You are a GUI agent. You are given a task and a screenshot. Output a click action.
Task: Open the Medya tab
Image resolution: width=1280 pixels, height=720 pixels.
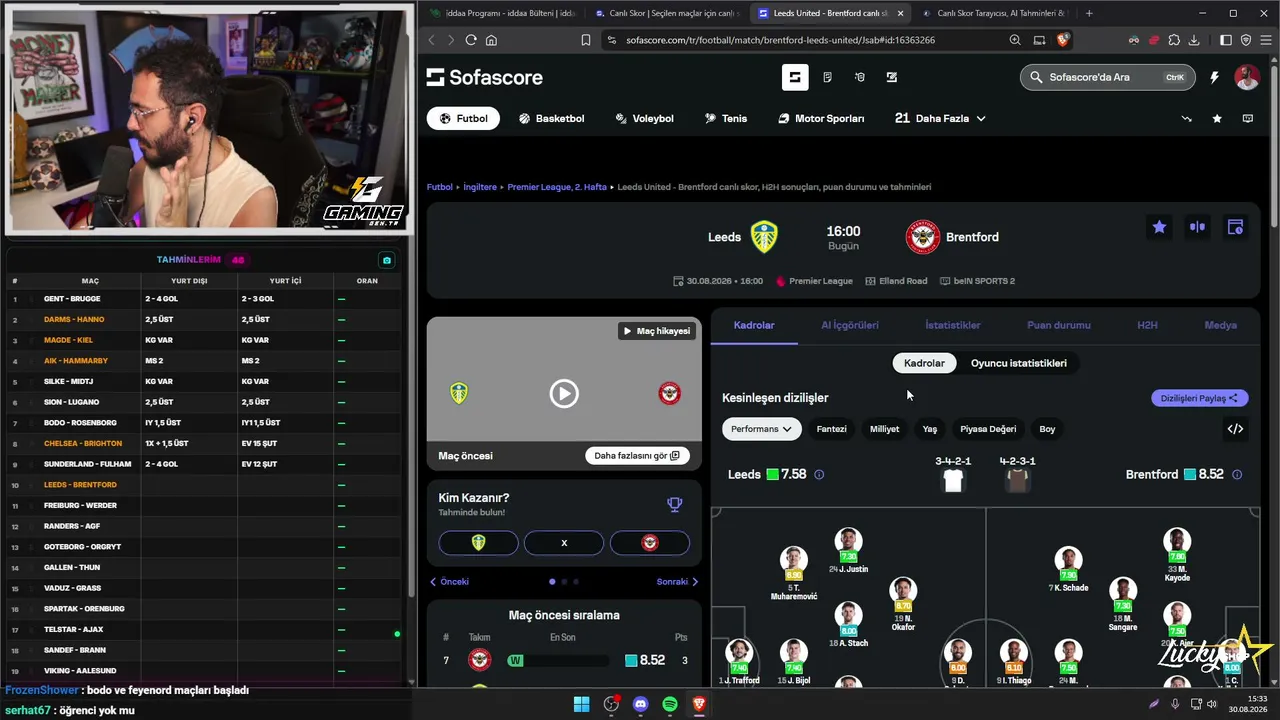tap(1220, 325)
